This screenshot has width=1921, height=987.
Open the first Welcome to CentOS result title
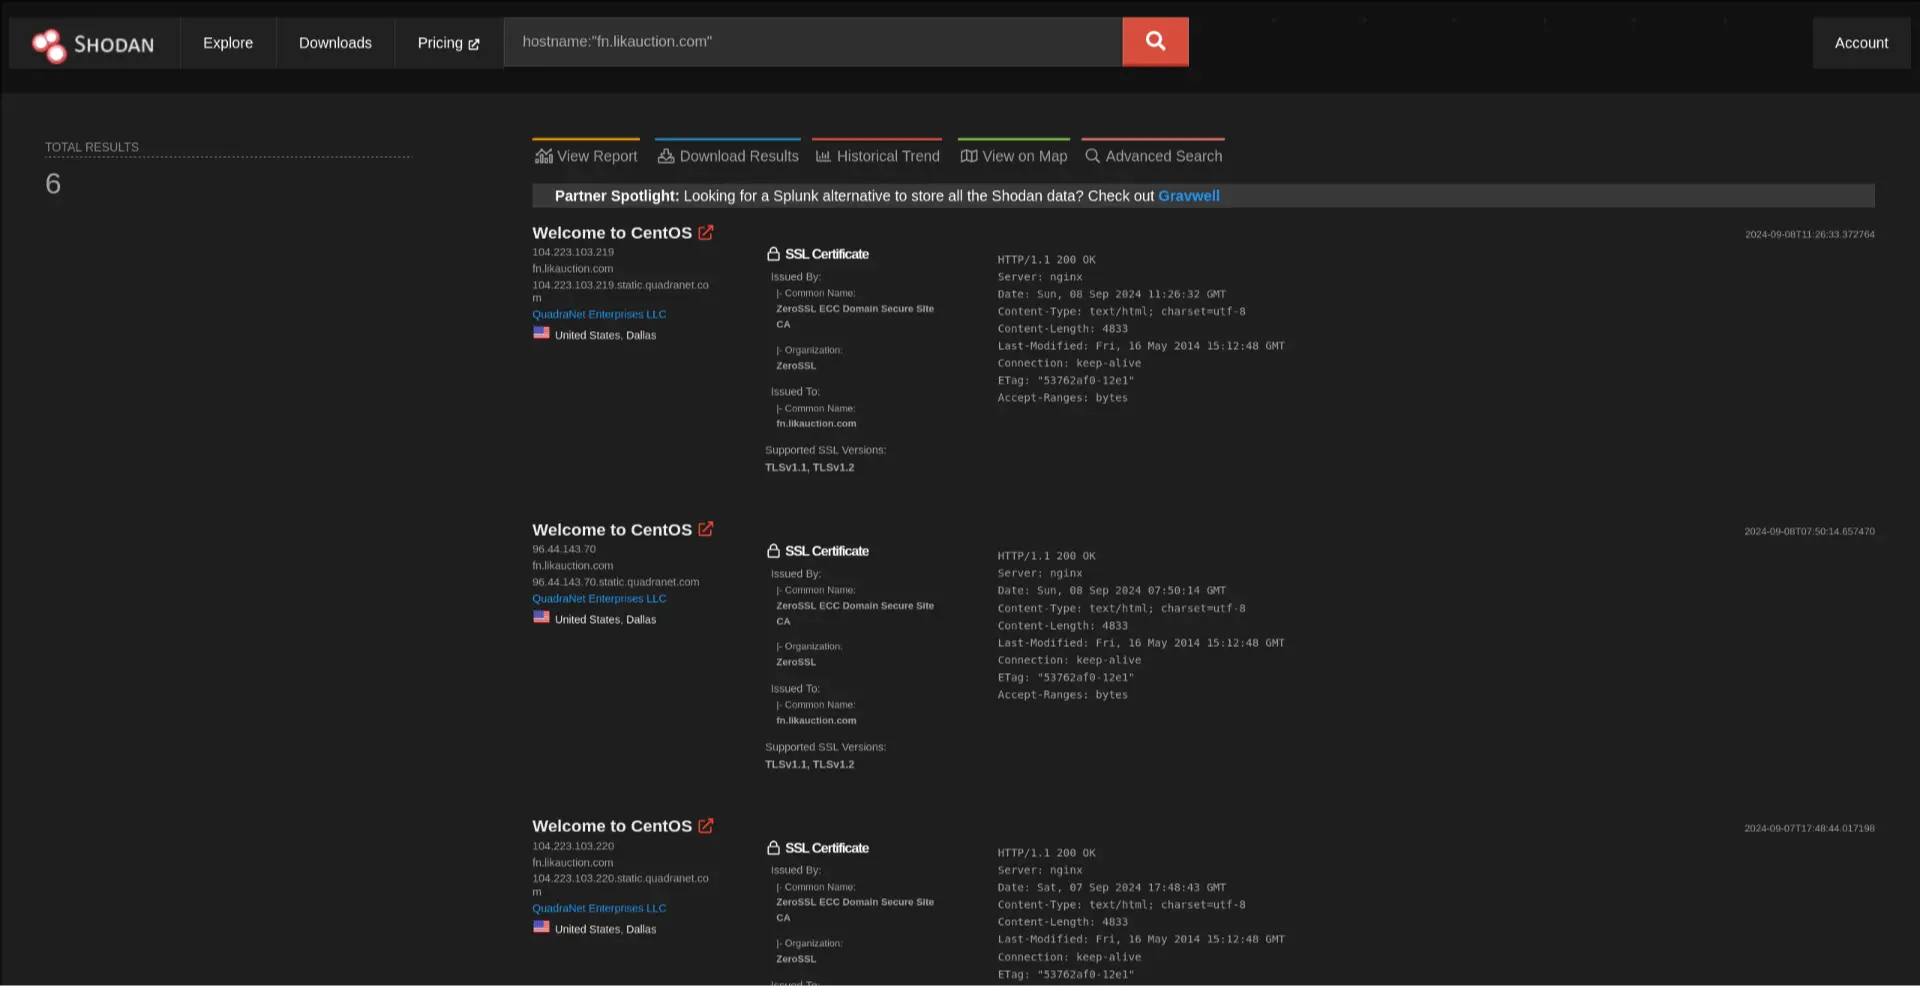pos(612,233)
